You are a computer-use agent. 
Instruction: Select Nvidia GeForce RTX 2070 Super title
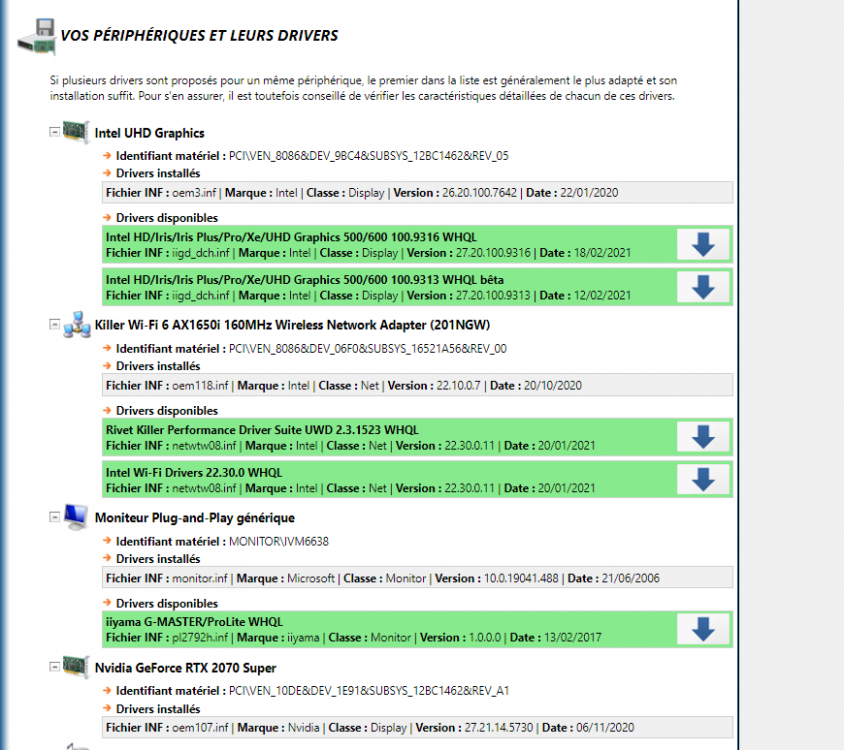185,668
